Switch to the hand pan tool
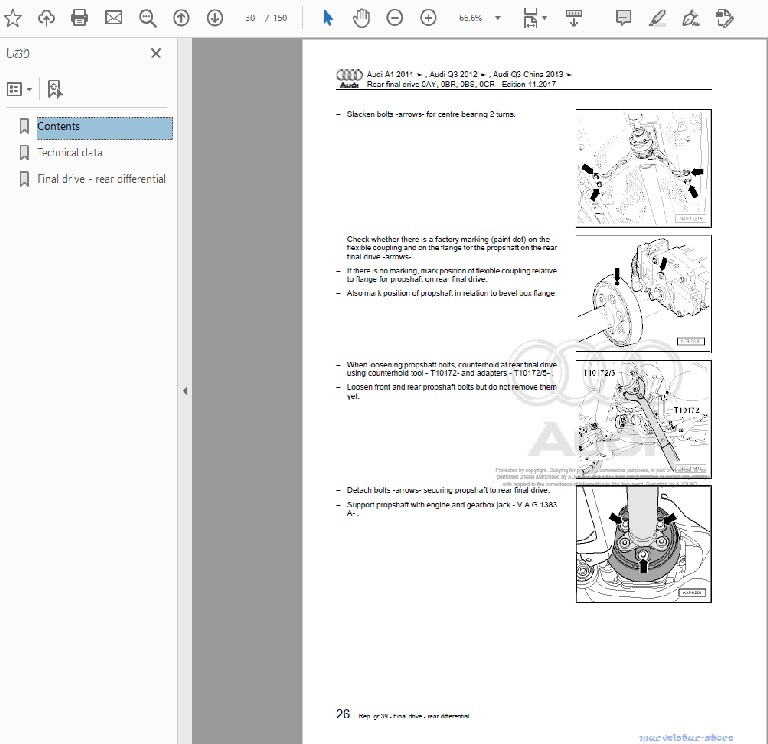This screenshot has height=744, width=768. (361, 17)
